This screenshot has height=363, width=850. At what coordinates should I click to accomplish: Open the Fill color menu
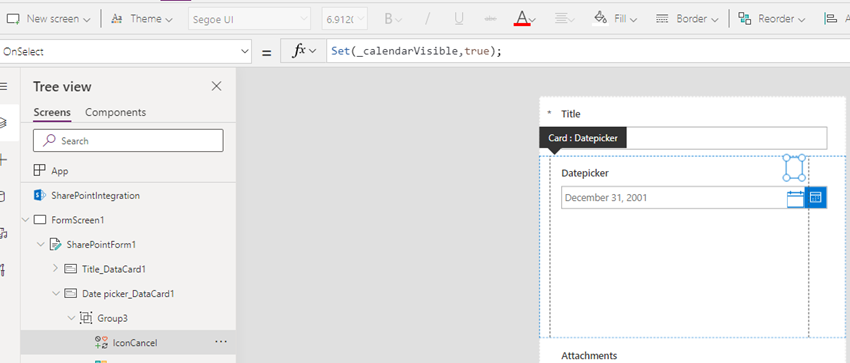pyautogui.click(x=615, y=19)
